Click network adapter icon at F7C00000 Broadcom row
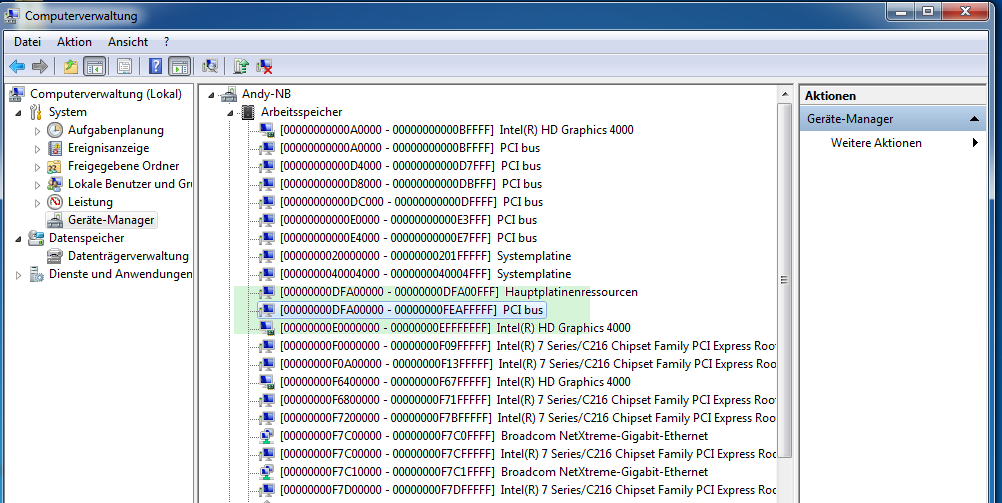This screenshot has height=503, width=1002. point(266,436)
